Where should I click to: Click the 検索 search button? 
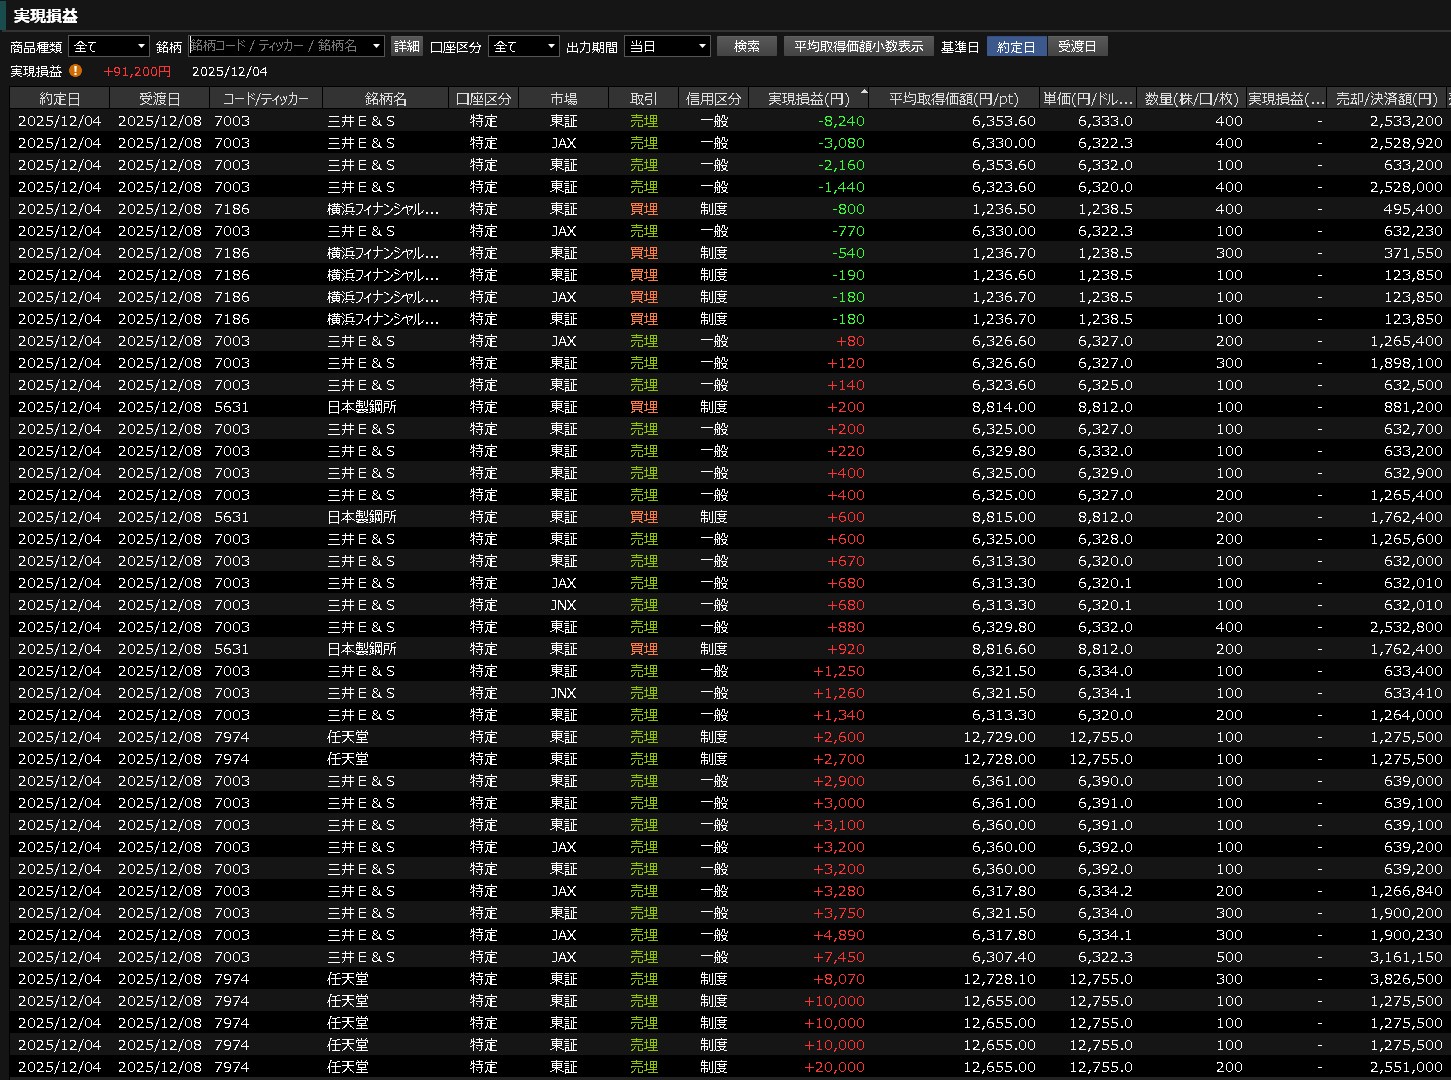pos(746,47)
